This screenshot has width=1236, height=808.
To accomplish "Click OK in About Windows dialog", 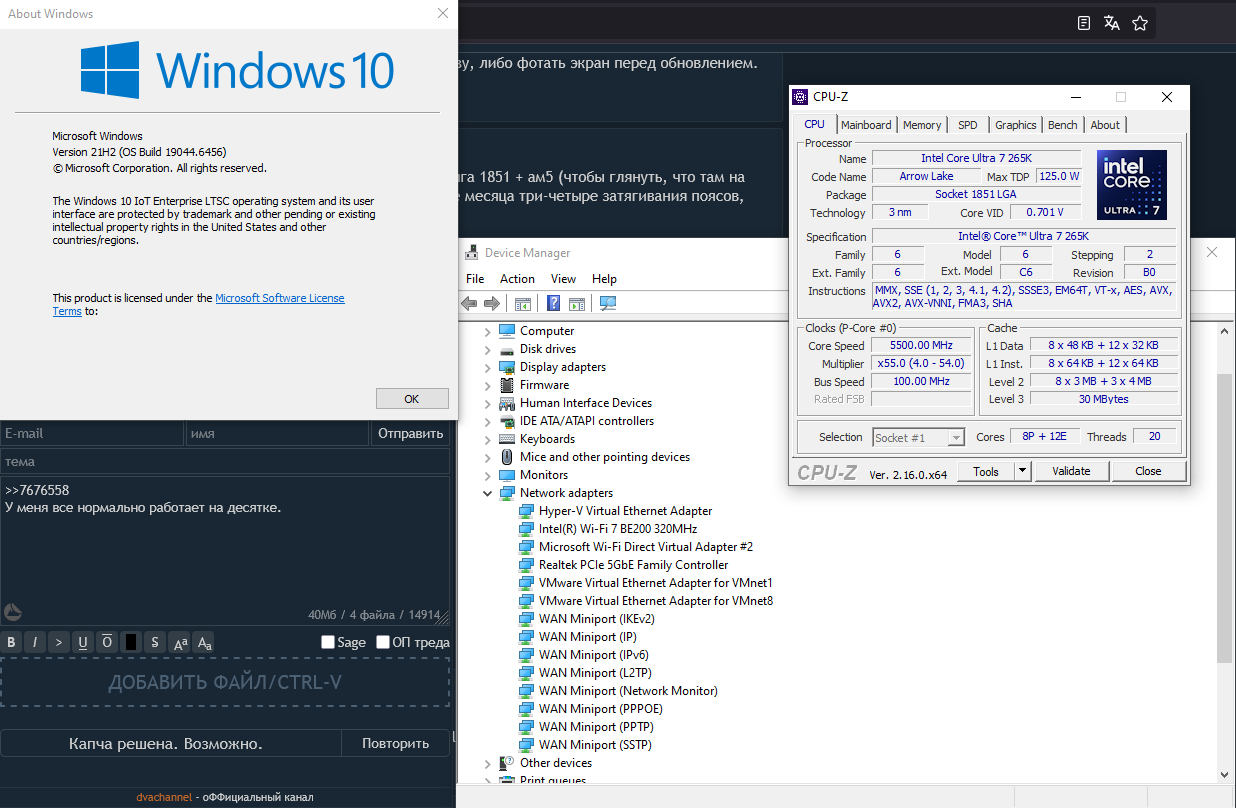I will [412, 398].
